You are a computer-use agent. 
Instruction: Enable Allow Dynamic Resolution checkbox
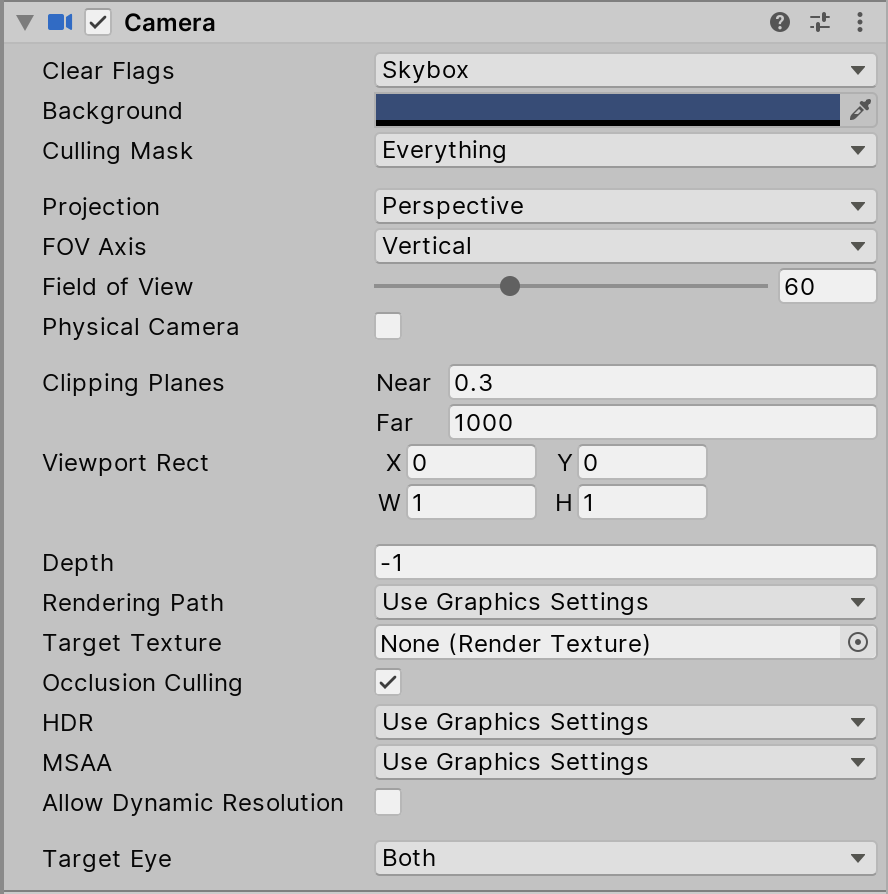point(388,802)
